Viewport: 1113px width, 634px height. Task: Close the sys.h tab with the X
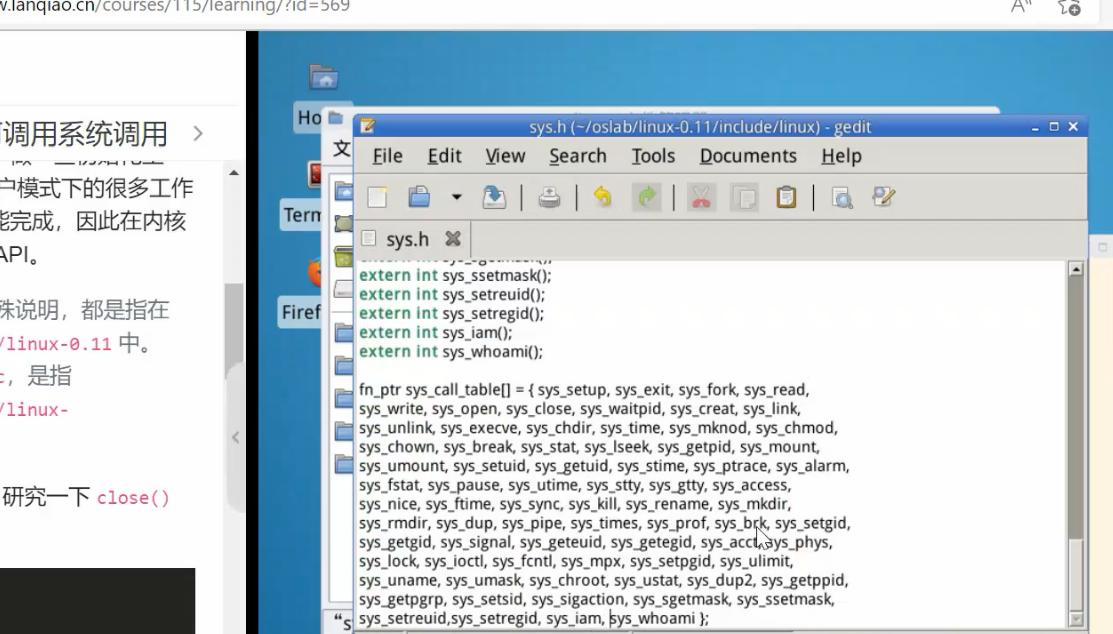[x=453, y=239]
